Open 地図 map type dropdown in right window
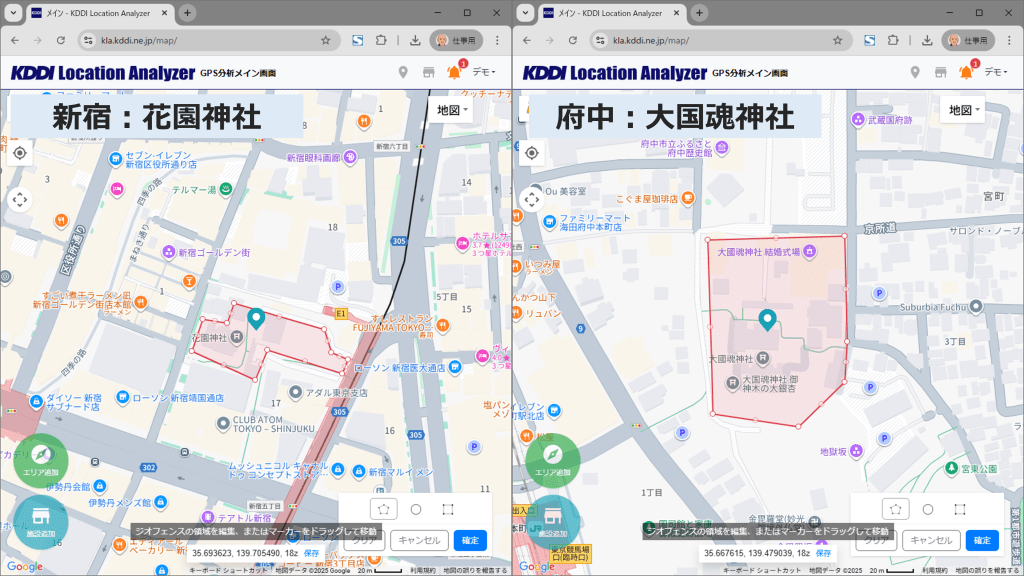The height and width of the screenshot is (576, 1024). coord(964,109)
